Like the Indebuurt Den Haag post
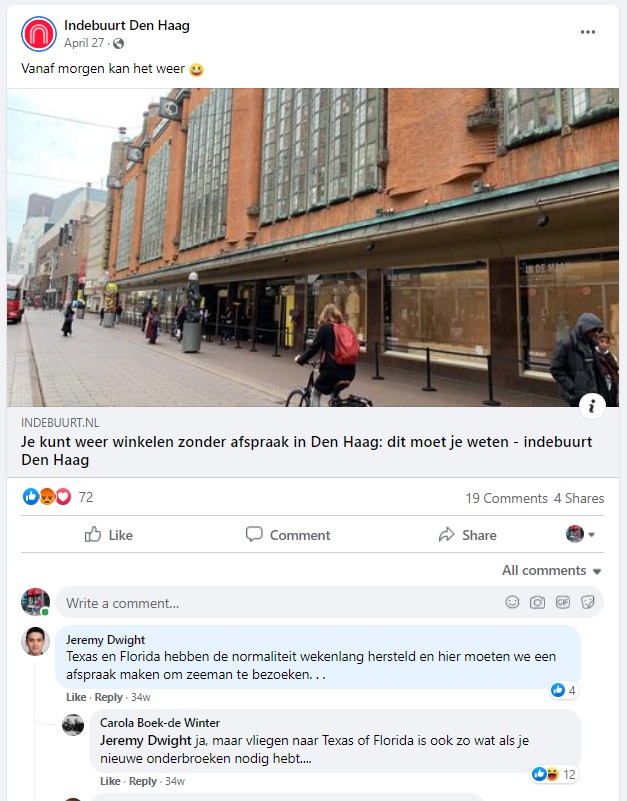The width and height of the screenshot is (627, 801). (x=108, y=535)
